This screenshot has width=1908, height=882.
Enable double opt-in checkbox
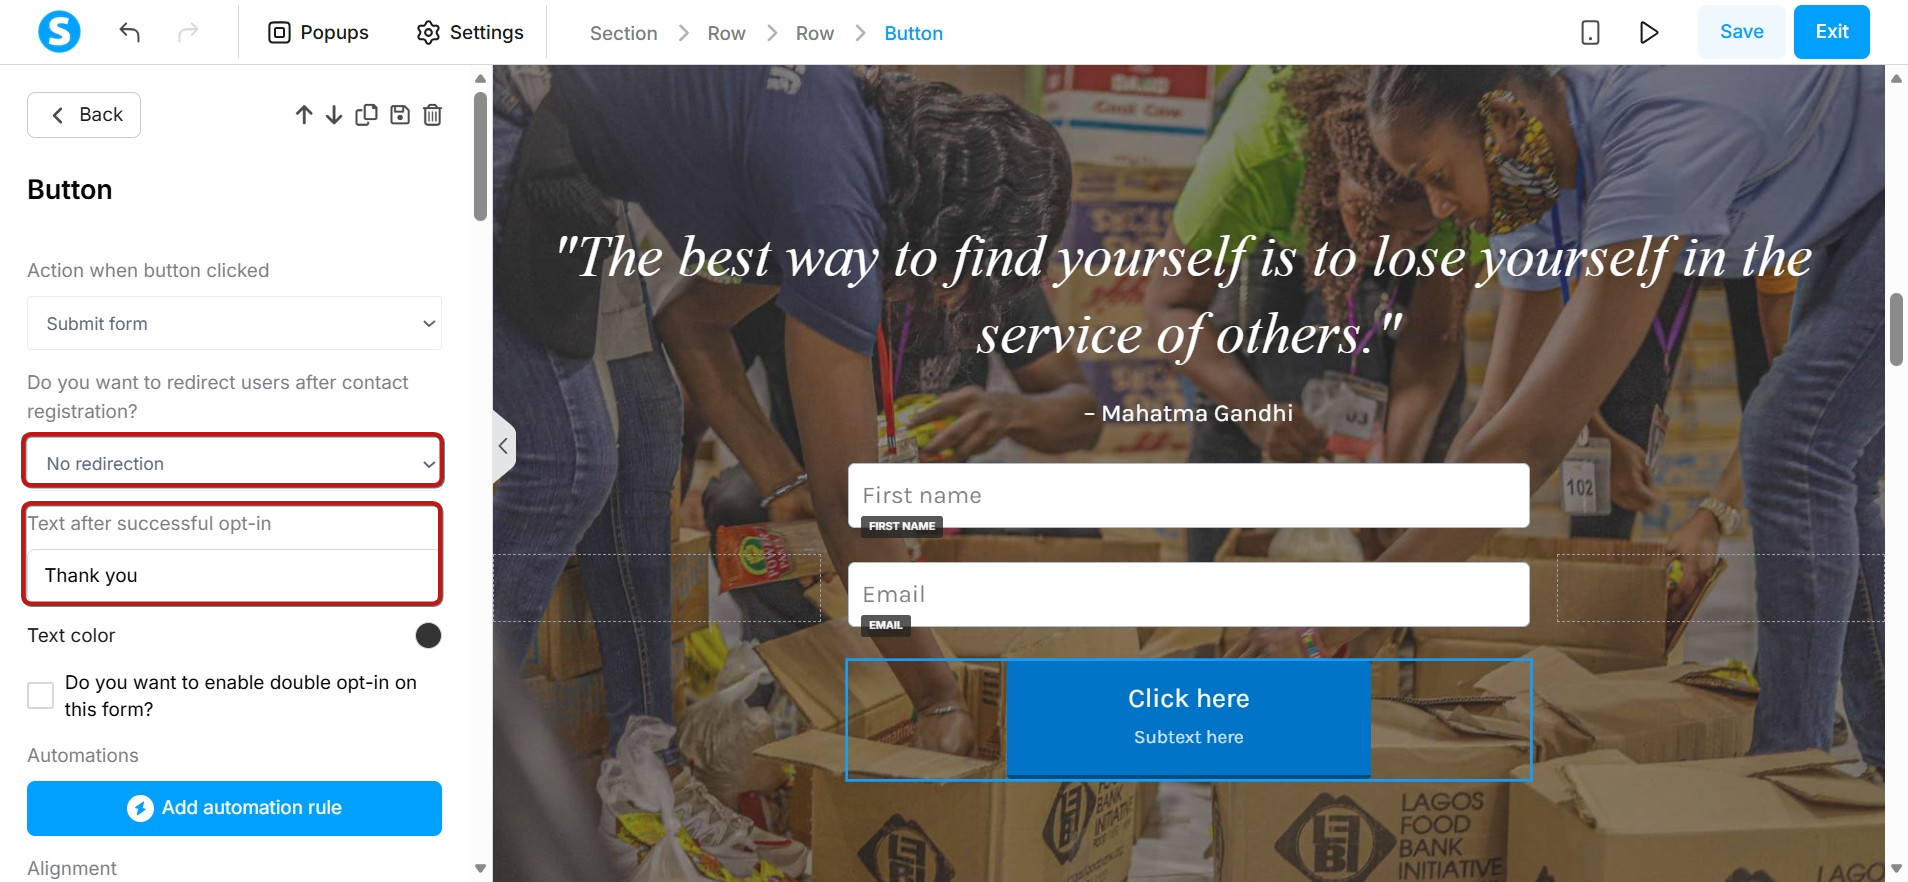click(40, 695)
